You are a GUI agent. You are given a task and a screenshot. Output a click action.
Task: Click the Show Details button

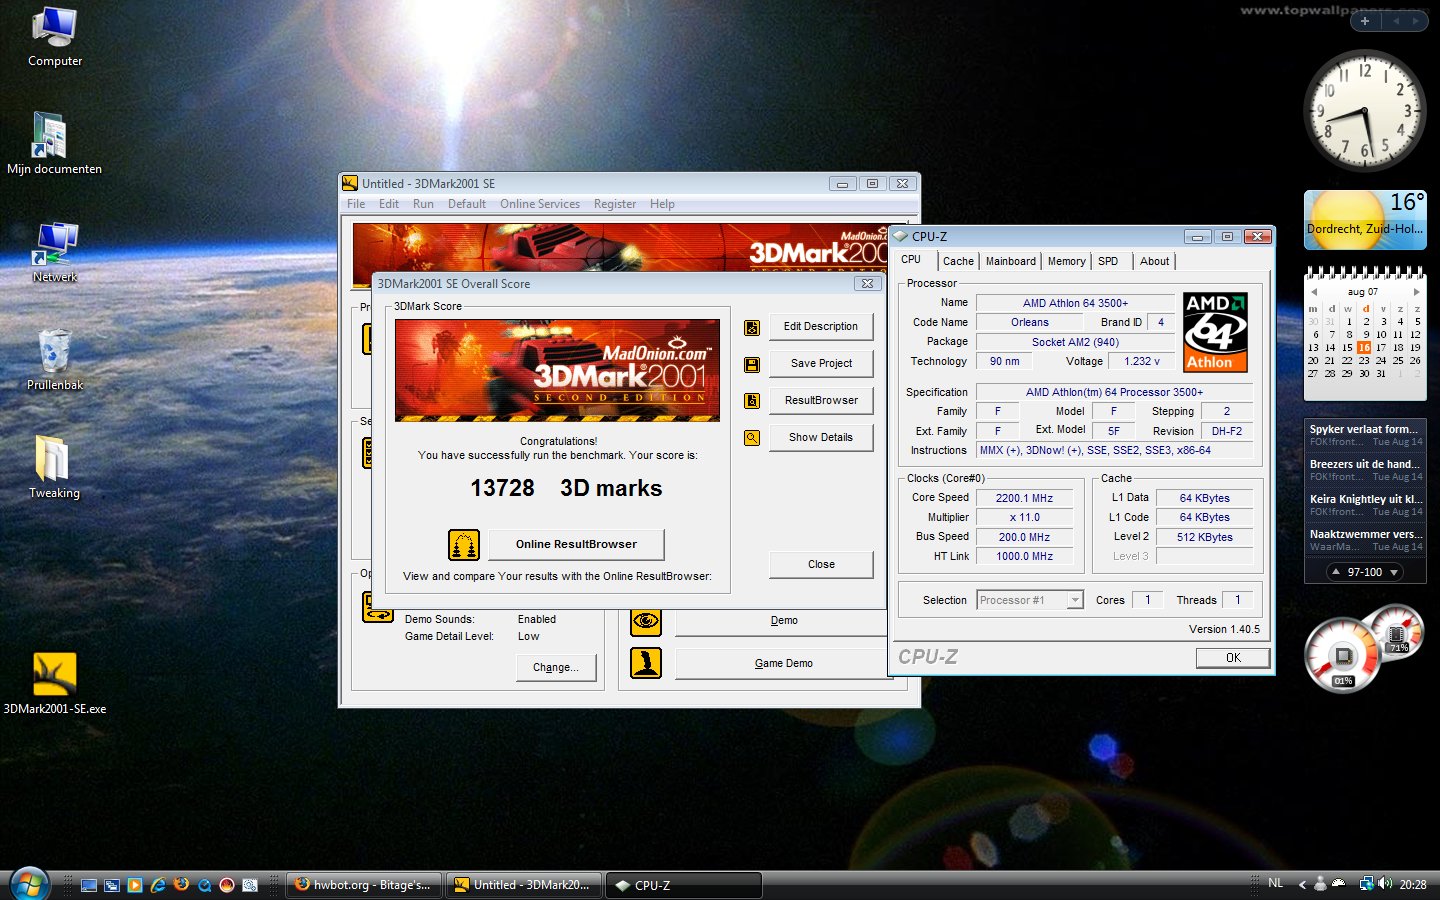(x=821, y=438)
